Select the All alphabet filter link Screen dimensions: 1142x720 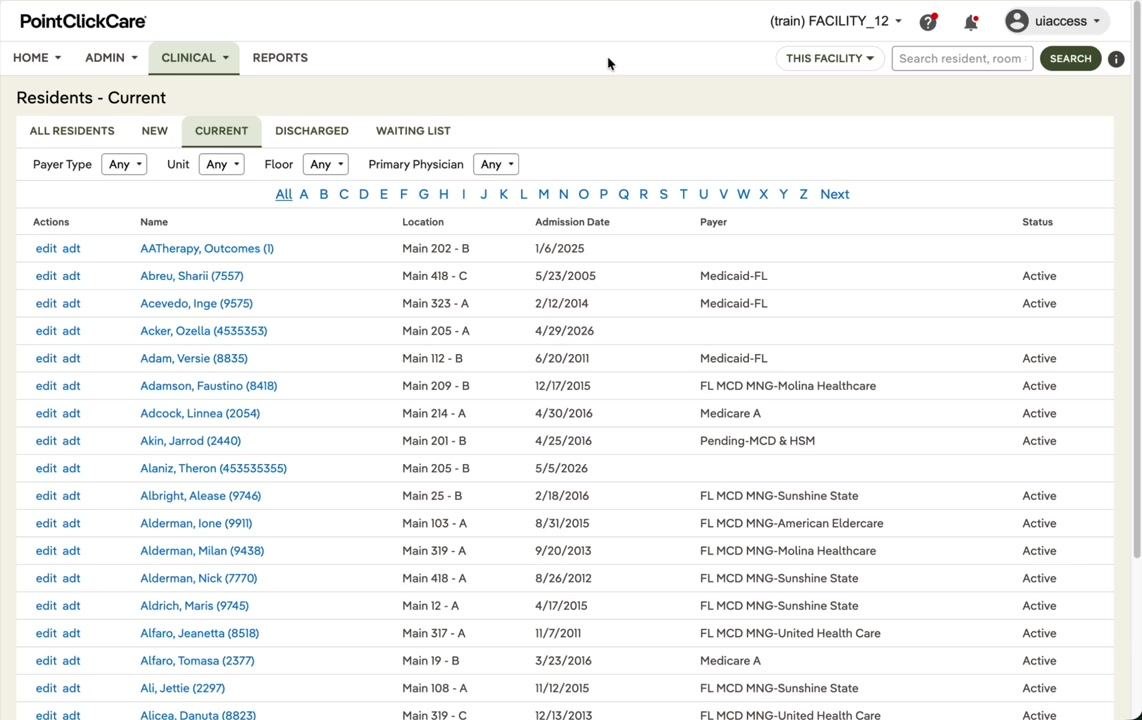point(283,194)
